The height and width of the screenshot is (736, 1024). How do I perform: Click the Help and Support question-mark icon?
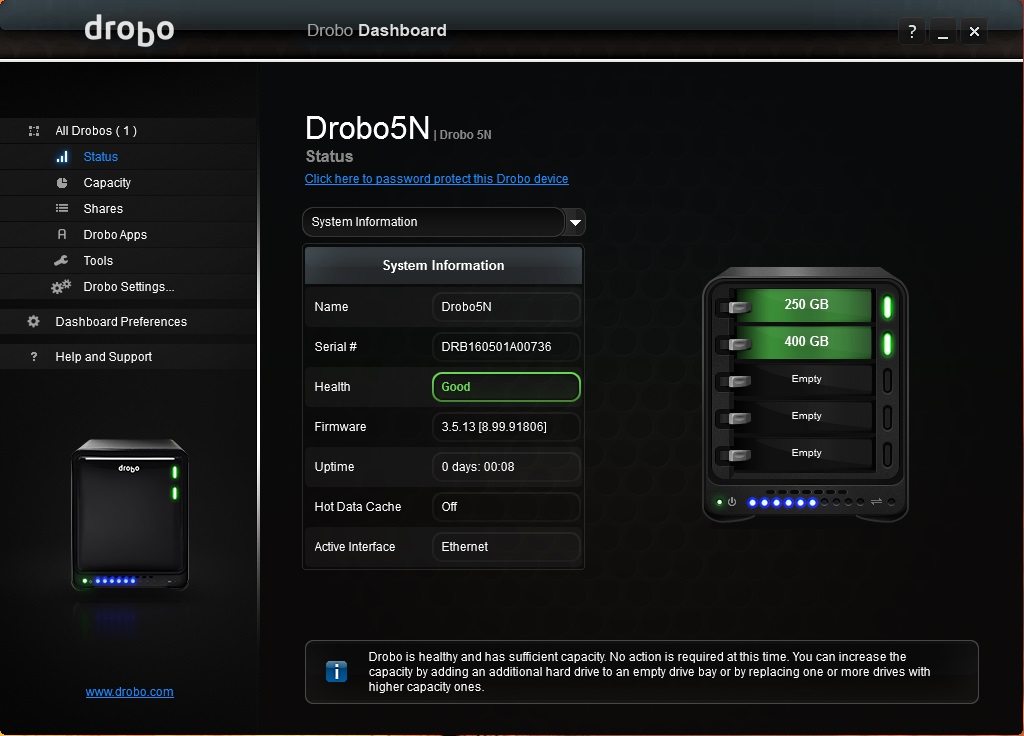point(34,357)
